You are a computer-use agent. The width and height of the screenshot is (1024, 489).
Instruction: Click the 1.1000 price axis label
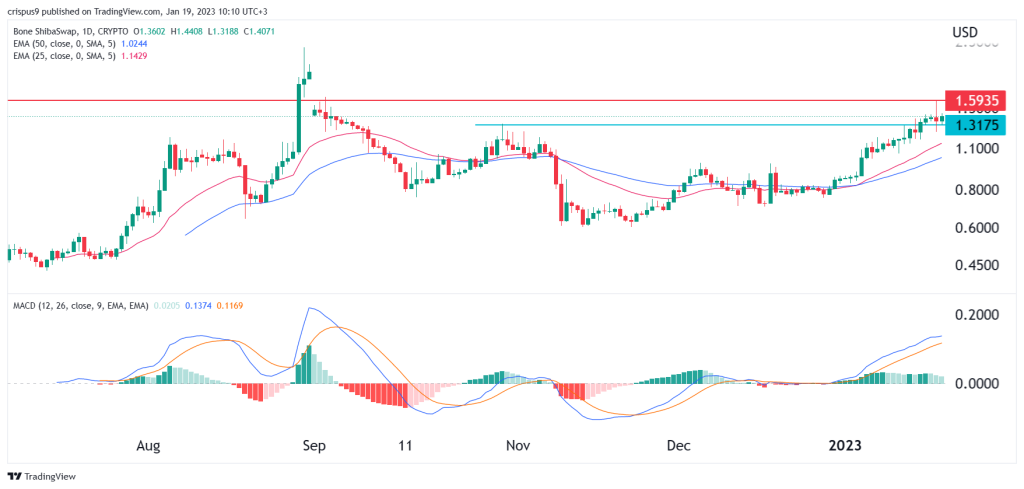click(976, 149)
